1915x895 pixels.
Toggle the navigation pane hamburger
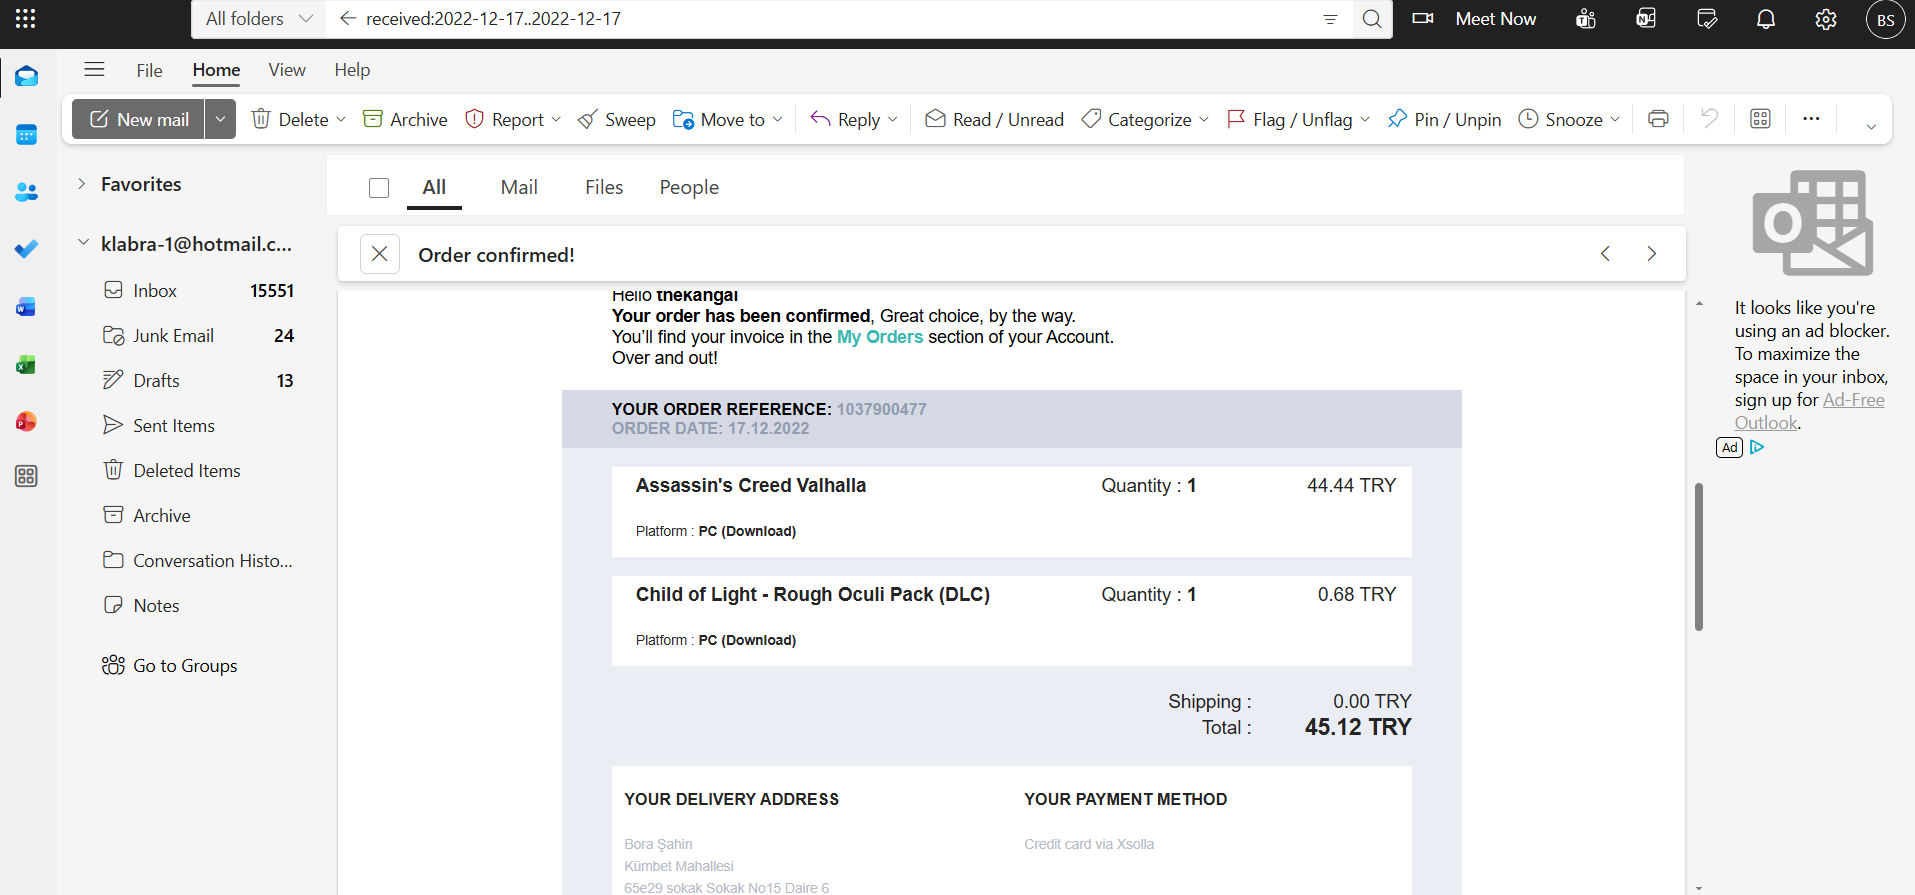point(95,69)
